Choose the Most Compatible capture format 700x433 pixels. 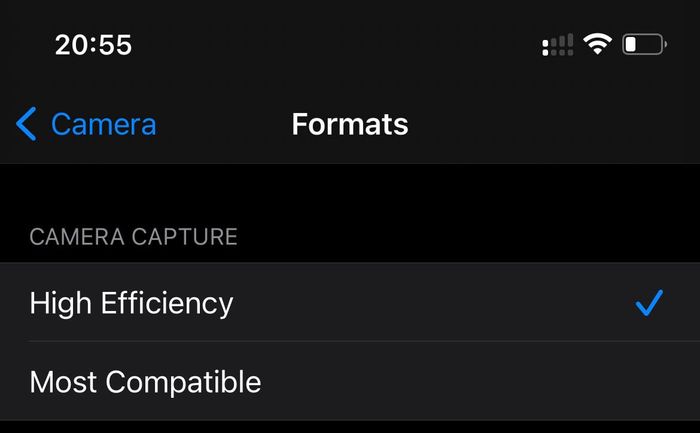pyautogui.click(x=350, y=381)
